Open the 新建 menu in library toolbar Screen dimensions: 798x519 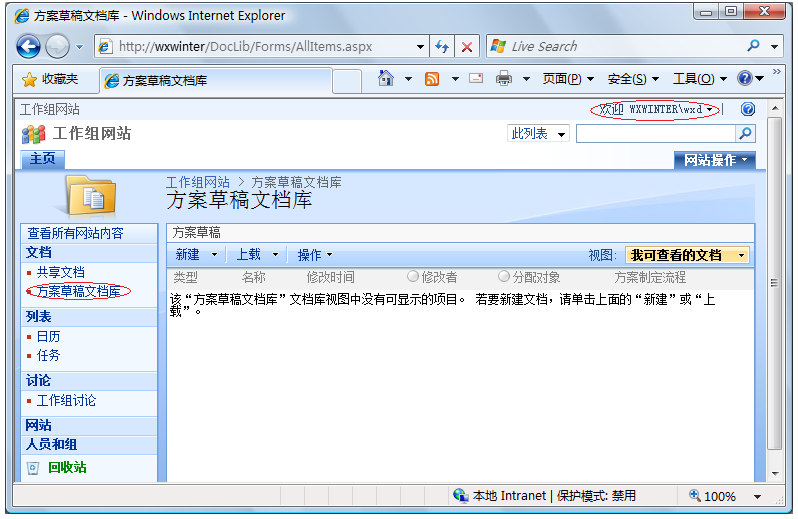click(196, 254)
